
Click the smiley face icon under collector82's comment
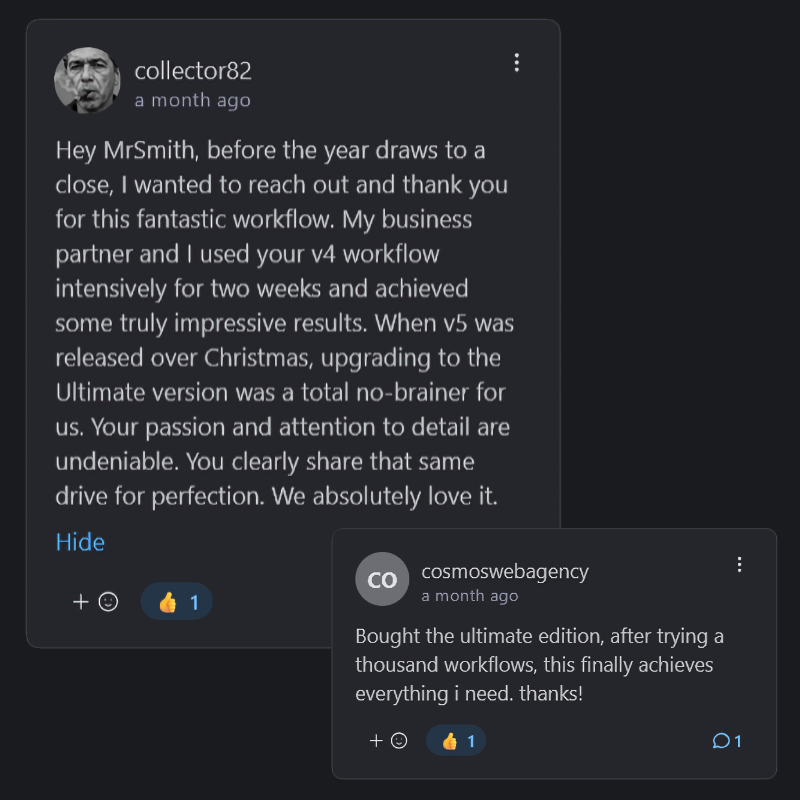tap(109, 602)
